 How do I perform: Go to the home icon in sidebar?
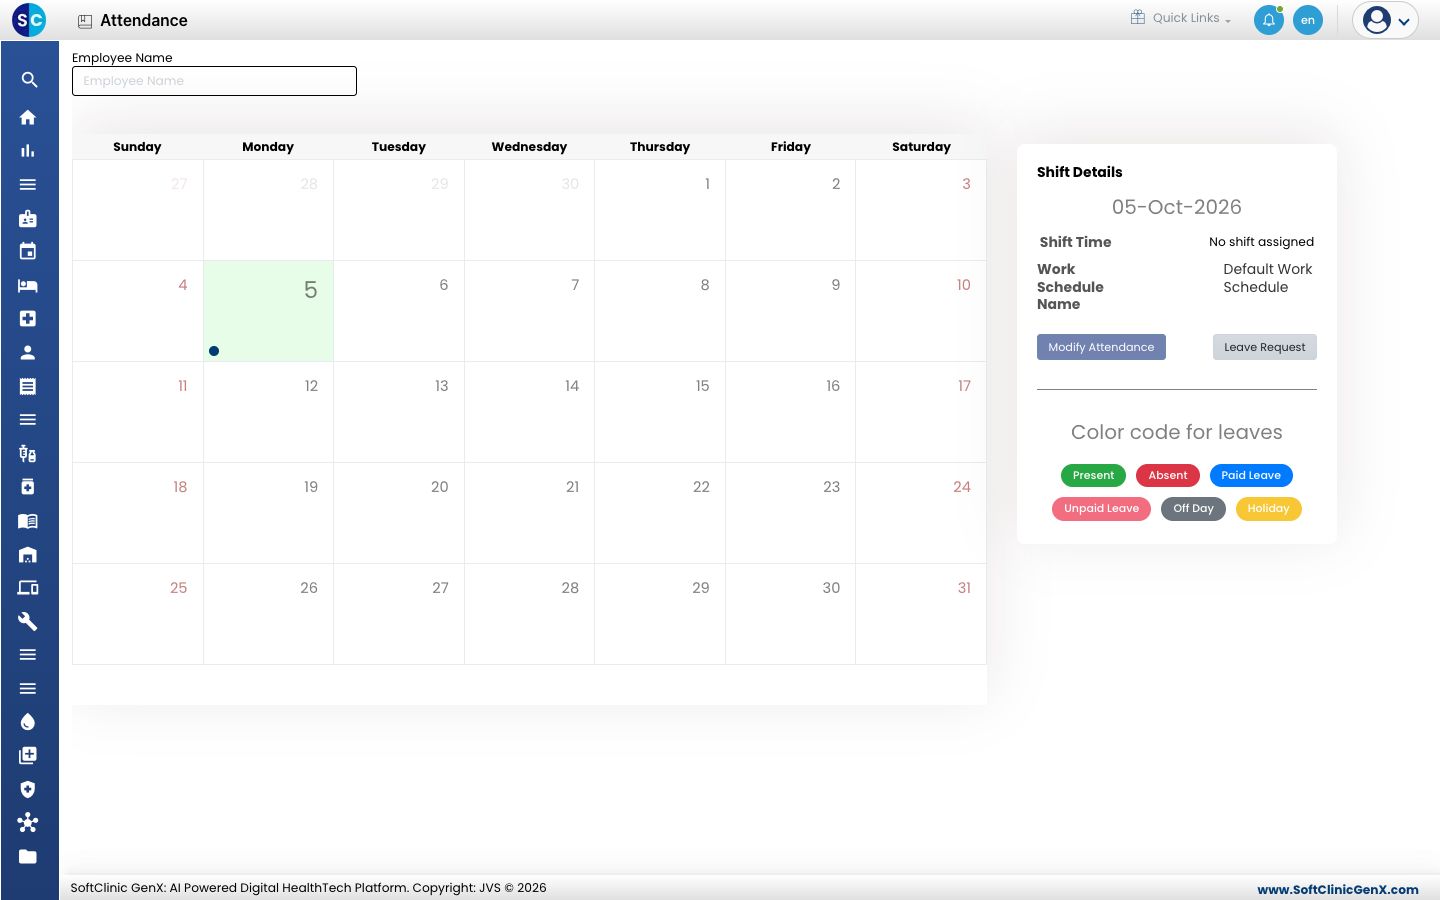[x=28, y=117]
